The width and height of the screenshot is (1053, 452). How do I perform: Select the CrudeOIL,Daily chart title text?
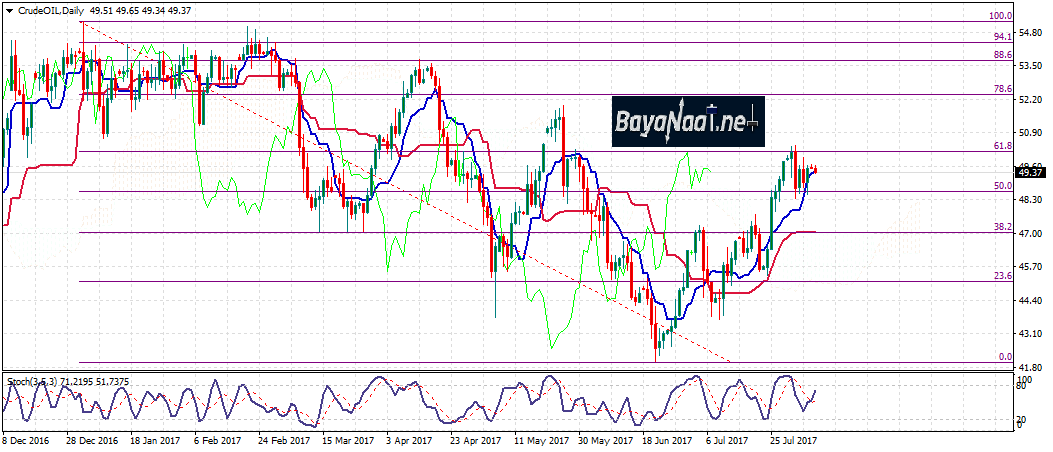(50, 9)
